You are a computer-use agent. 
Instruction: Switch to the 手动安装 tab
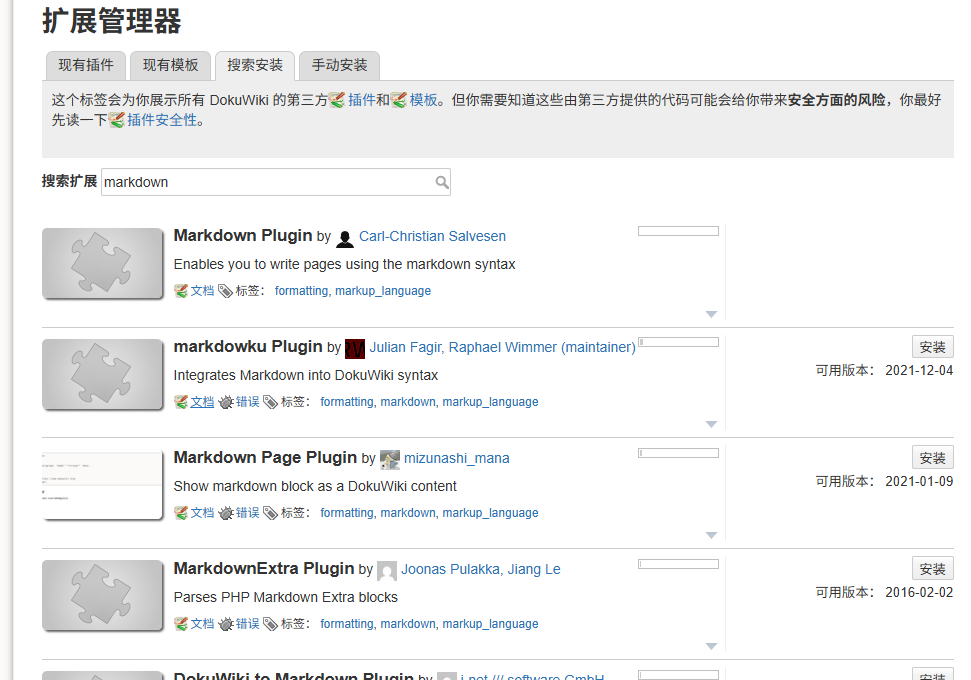(339, 66)
